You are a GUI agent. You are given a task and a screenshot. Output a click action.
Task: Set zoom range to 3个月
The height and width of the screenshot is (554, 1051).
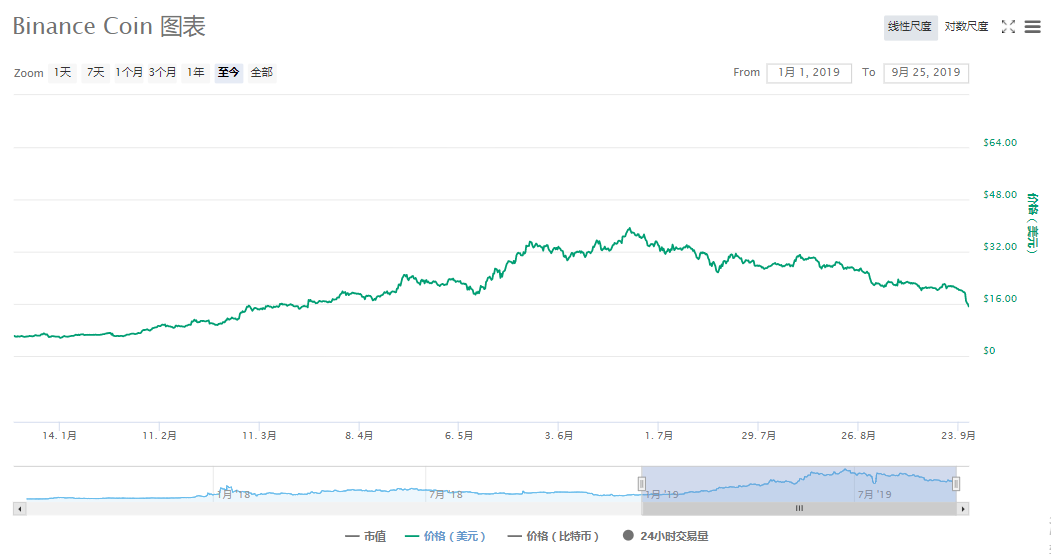click(x=162, y=72)
